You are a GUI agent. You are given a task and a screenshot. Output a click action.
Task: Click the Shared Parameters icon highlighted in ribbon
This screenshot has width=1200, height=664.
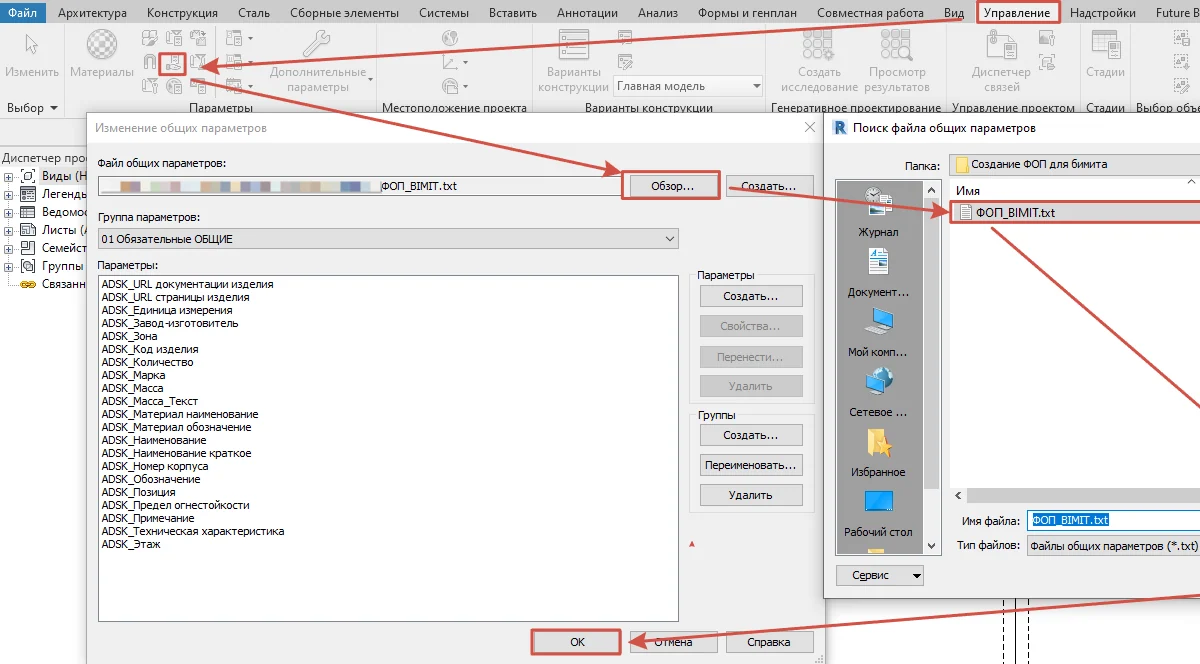(x=174, y=62)
